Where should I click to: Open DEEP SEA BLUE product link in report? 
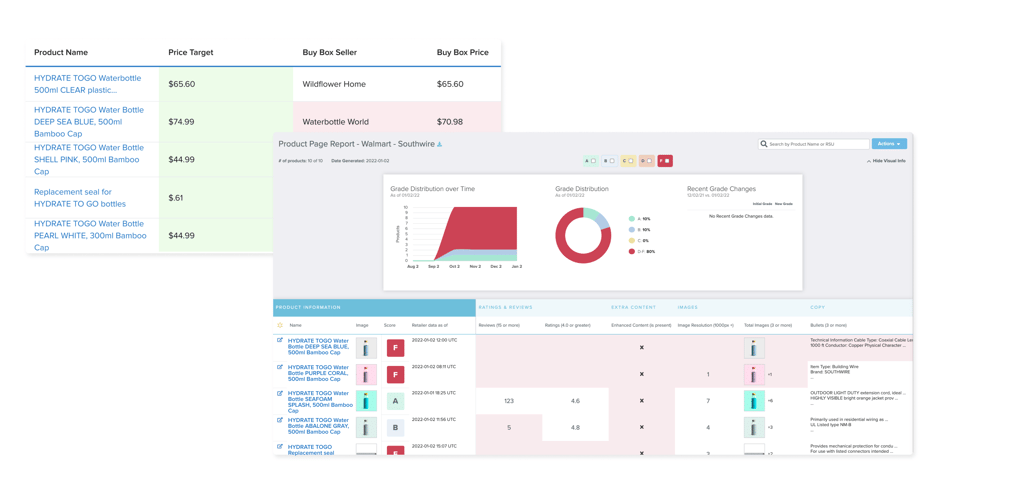(319, 347)
